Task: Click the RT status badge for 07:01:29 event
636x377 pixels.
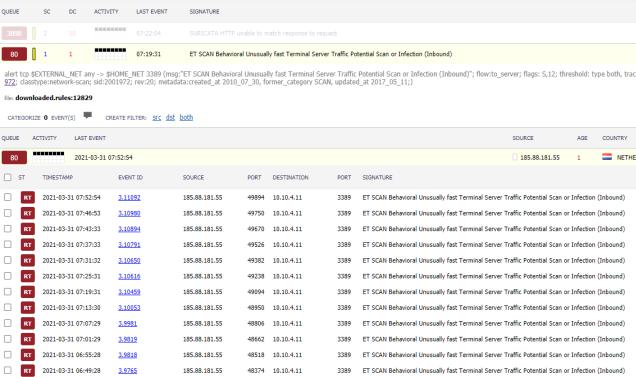Action: click(x=28, y=339)
